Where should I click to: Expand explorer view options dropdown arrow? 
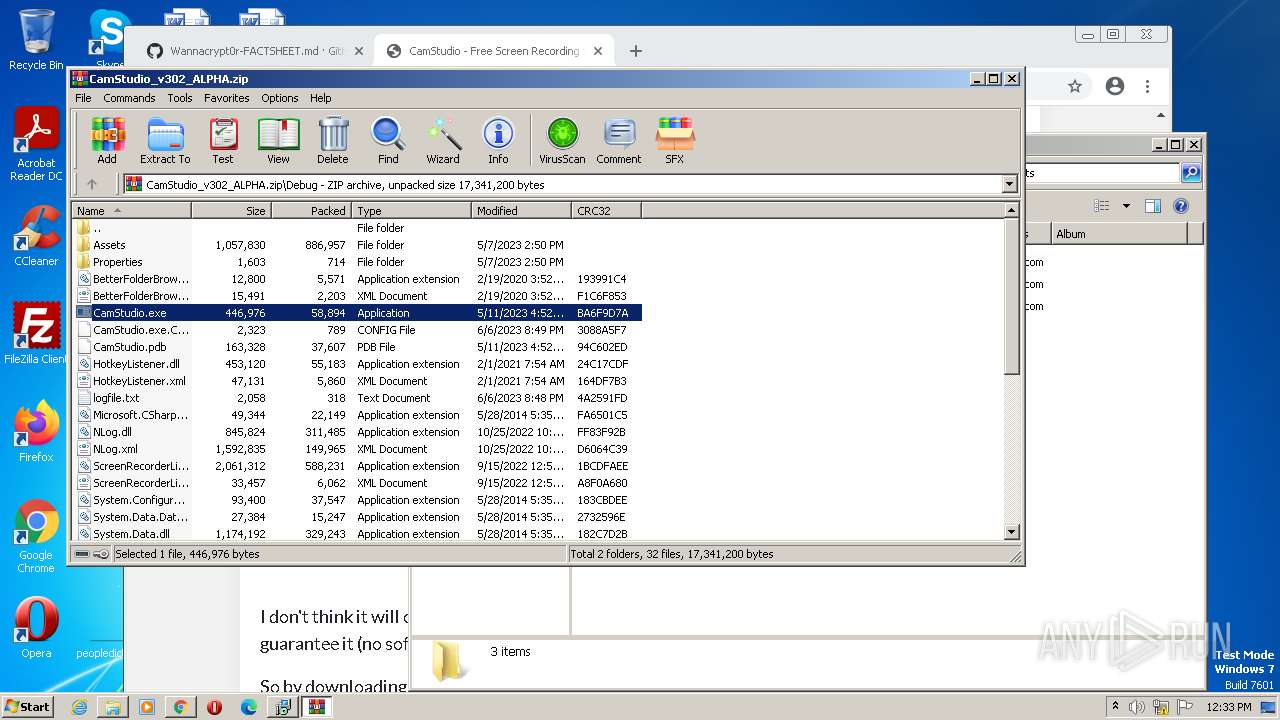[1126, 206]
